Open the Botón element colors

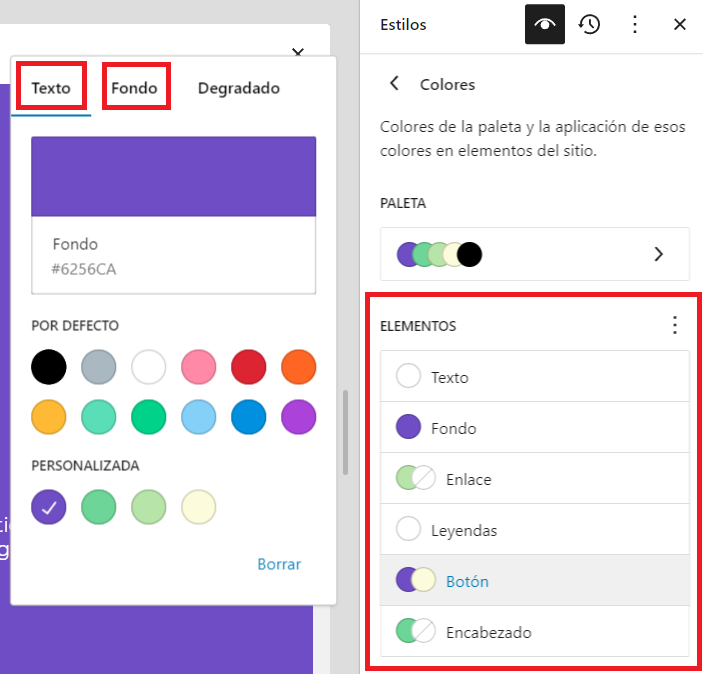(535, 581)
